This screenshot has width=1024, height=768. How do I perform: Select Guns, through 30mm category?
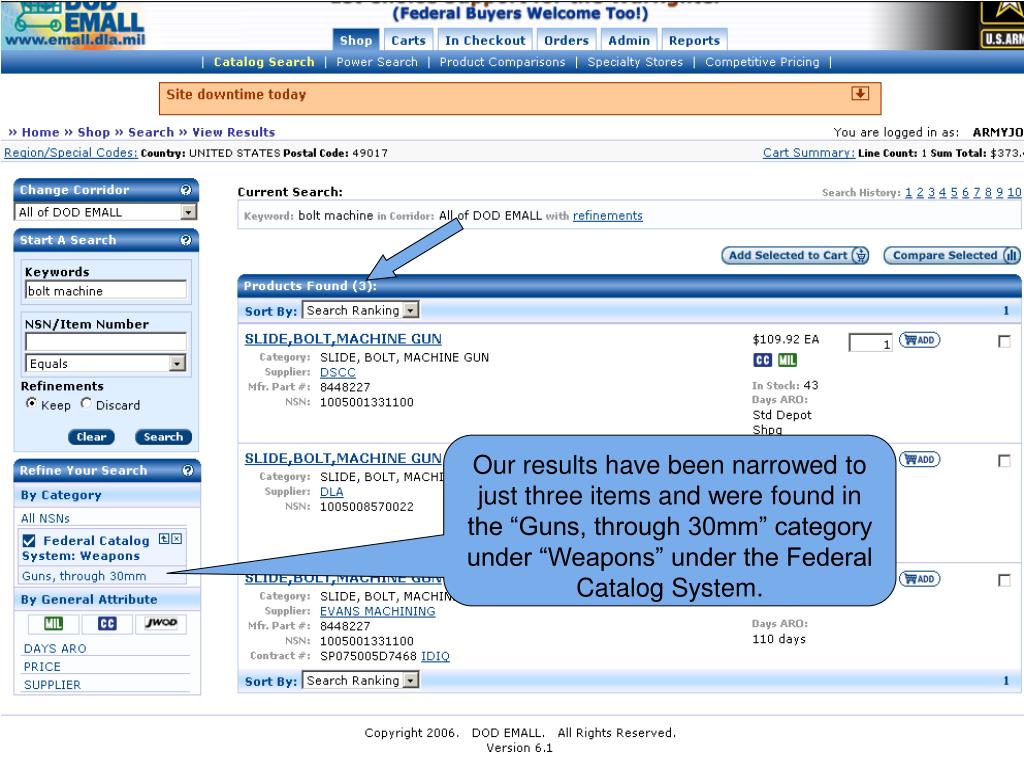(x=84, y=576)
